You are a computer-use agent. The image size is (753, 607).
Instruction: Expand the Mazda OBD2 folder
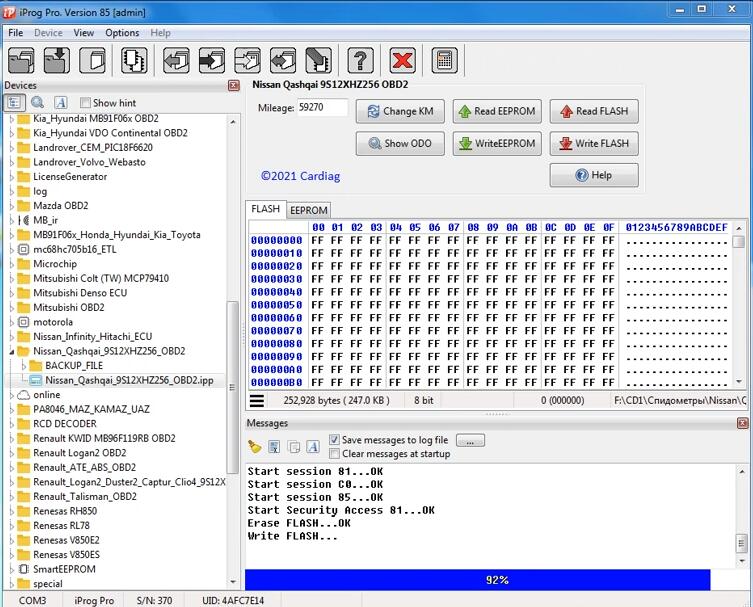click(x=12, y=206)
